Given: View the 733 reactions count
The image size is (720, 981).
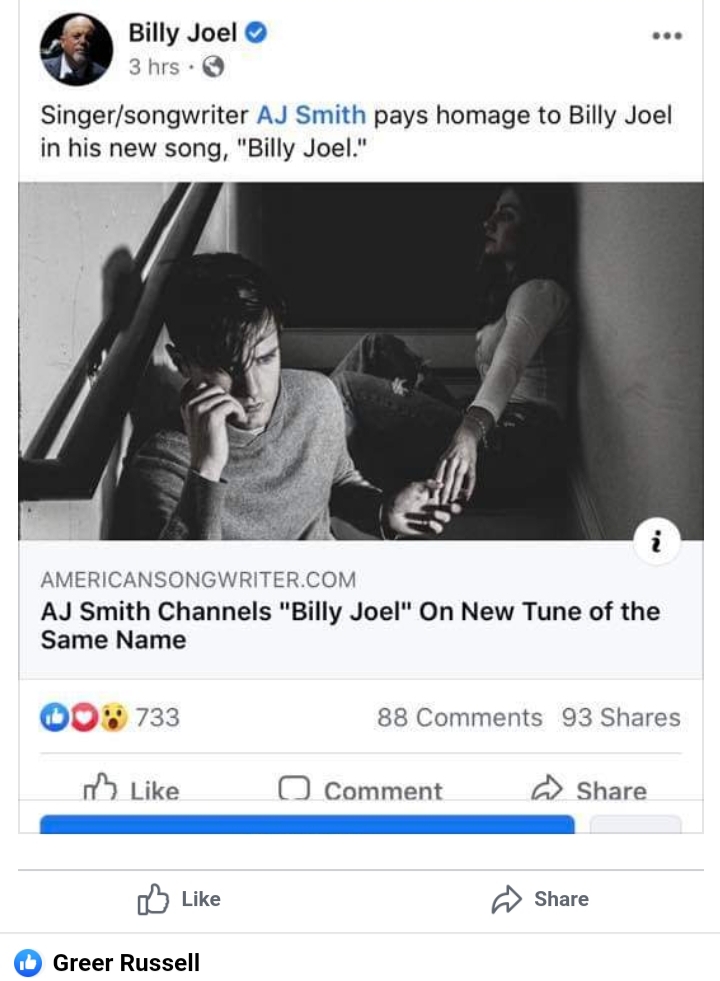Looking at the screenshot, I should [158, 717].
